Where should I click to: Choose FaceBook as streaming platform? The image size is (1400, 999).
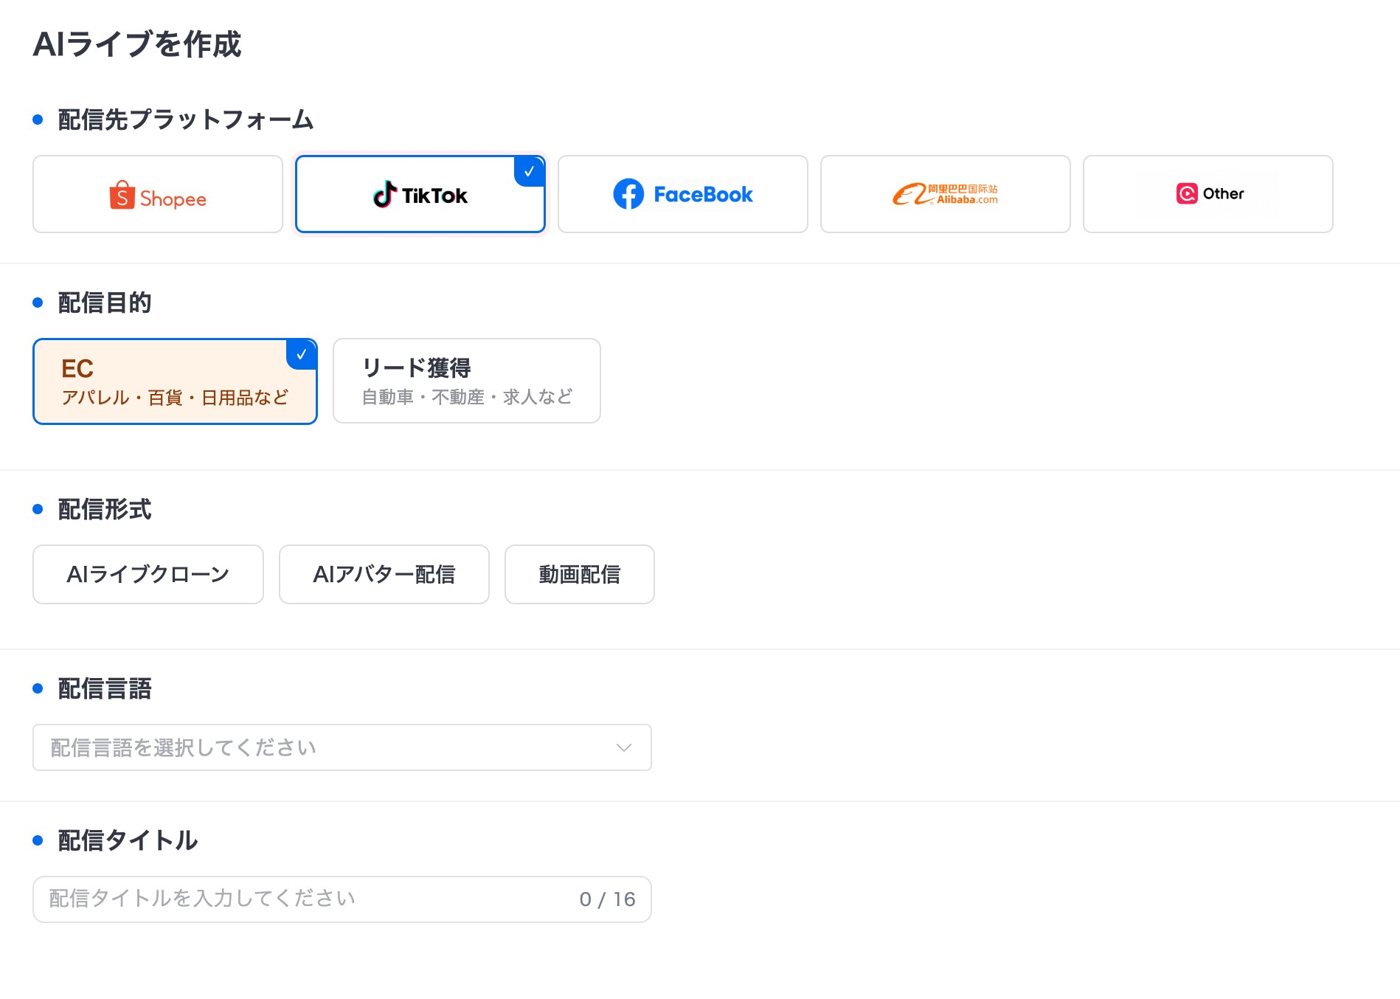point(683,194)
